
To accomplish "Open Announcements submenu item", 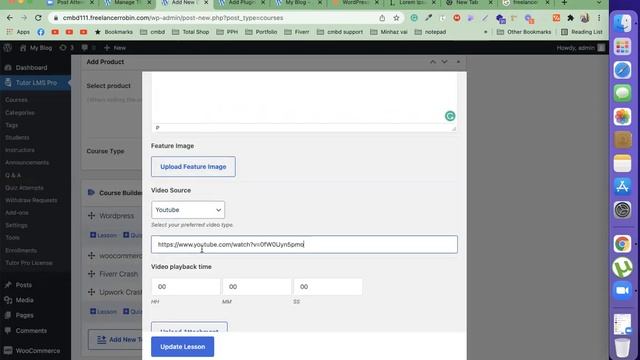I will coord(27,162).
